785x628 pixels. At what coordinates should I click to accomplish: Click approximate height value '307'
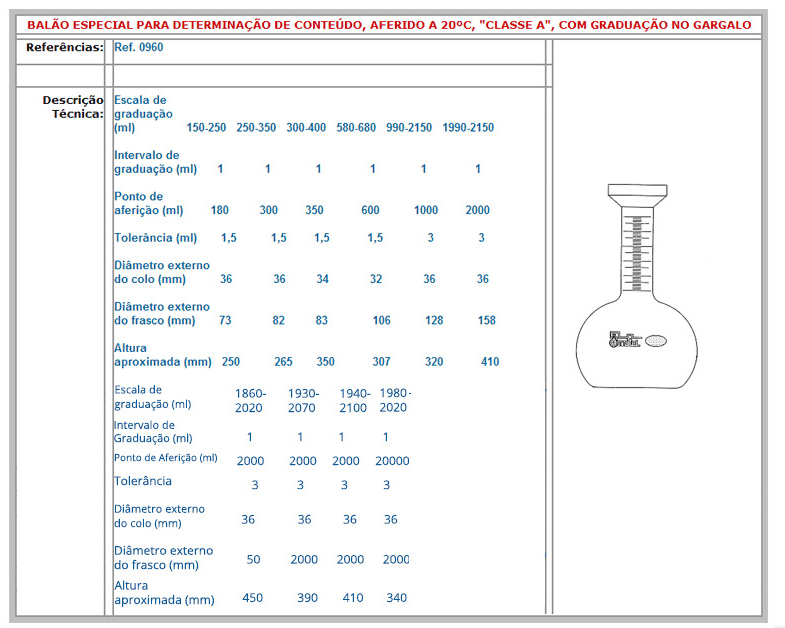point(381,362)
